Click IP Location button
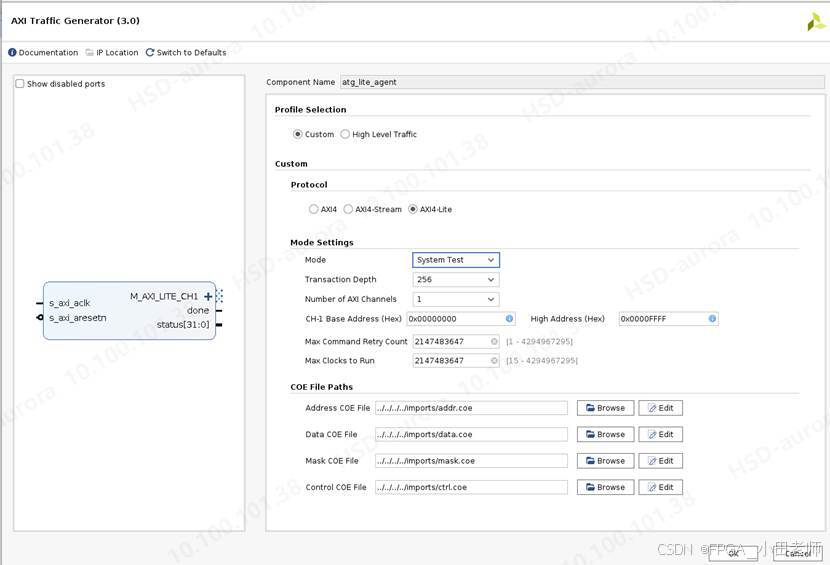This screenshot has width=830, height=565. tap(112, 52)
